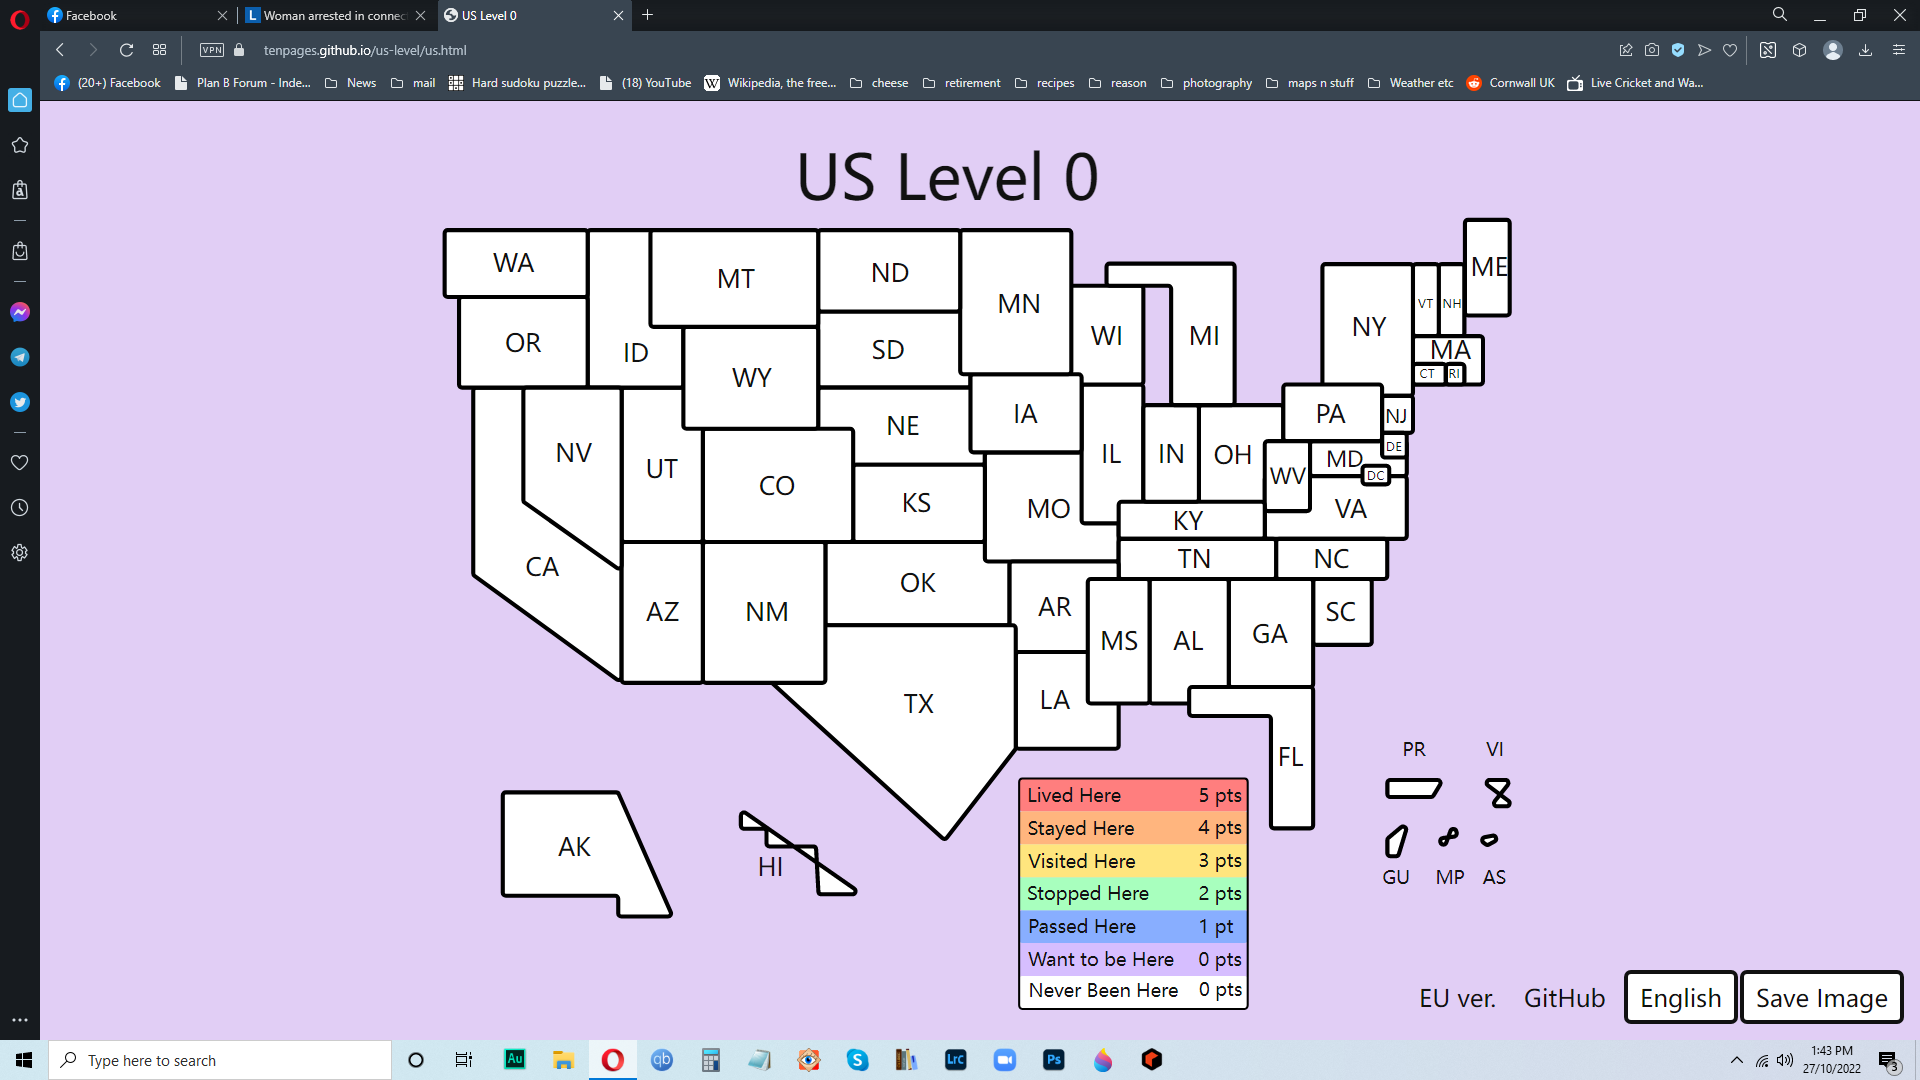Open the photography bookmarks folder

coord(1206,83)
